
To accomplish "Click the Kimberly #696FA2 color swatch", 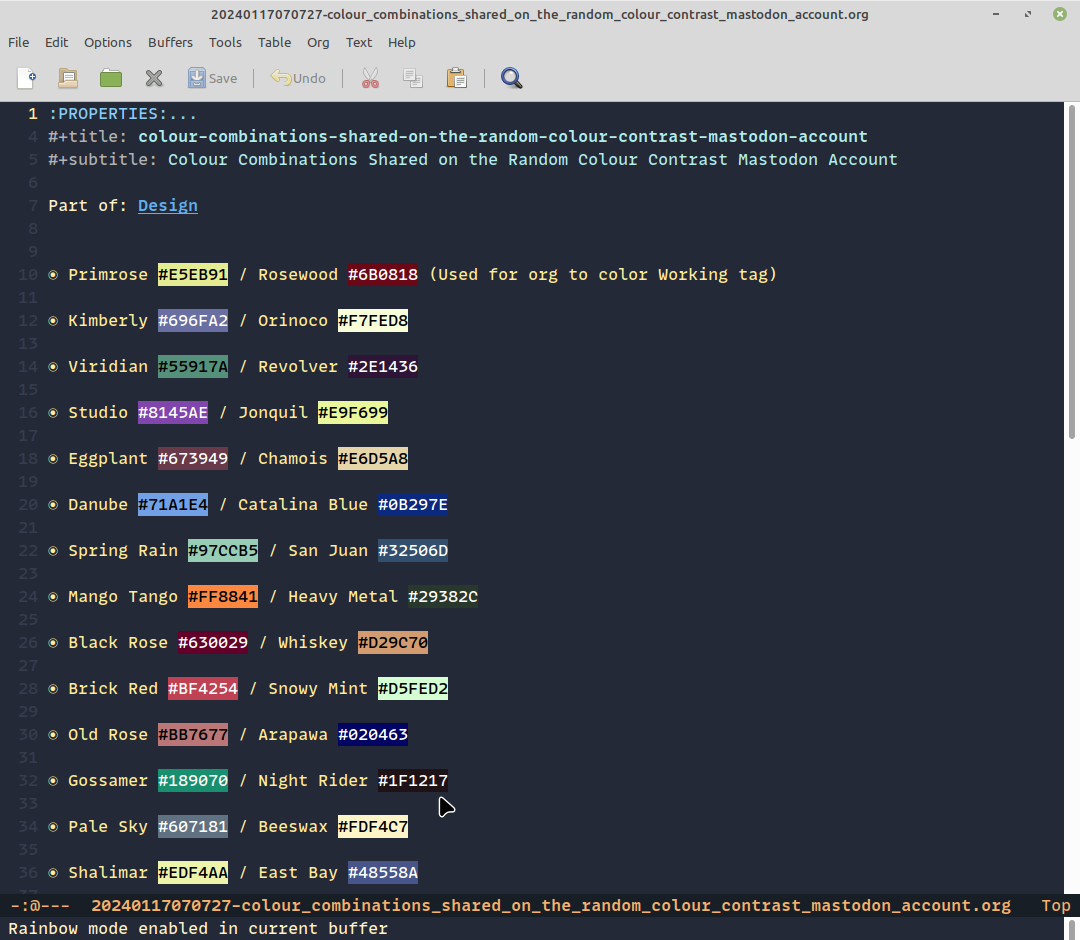I will [x=193, y=320].
